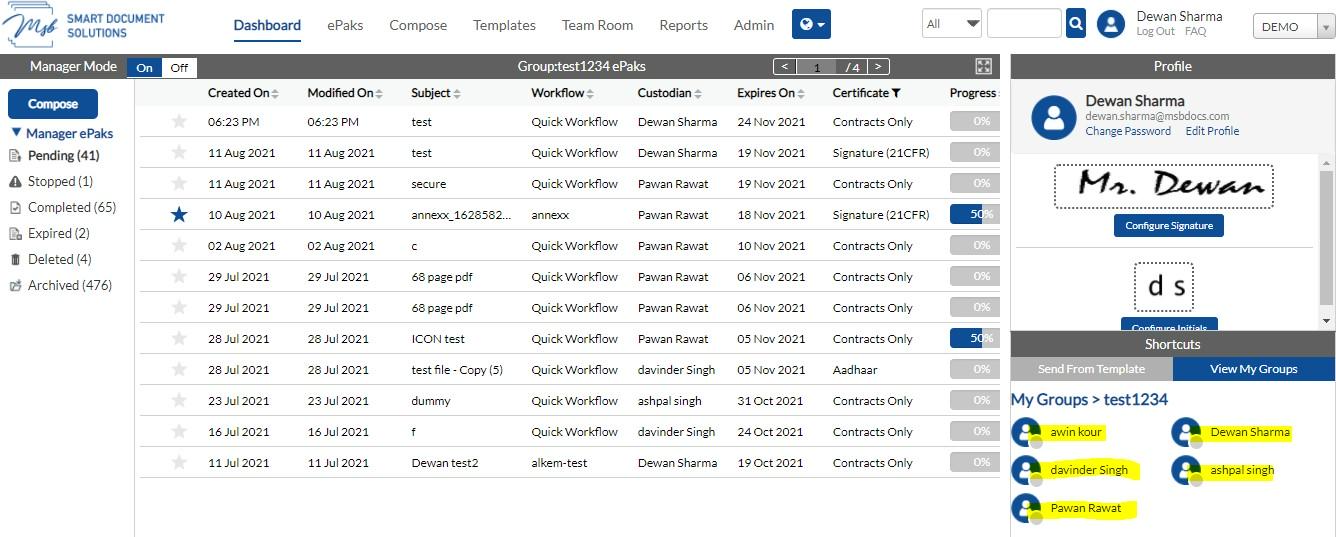Viewport: 1336px width, 537px height.
Task: Open the Admin tab
Action: point(754,25)
